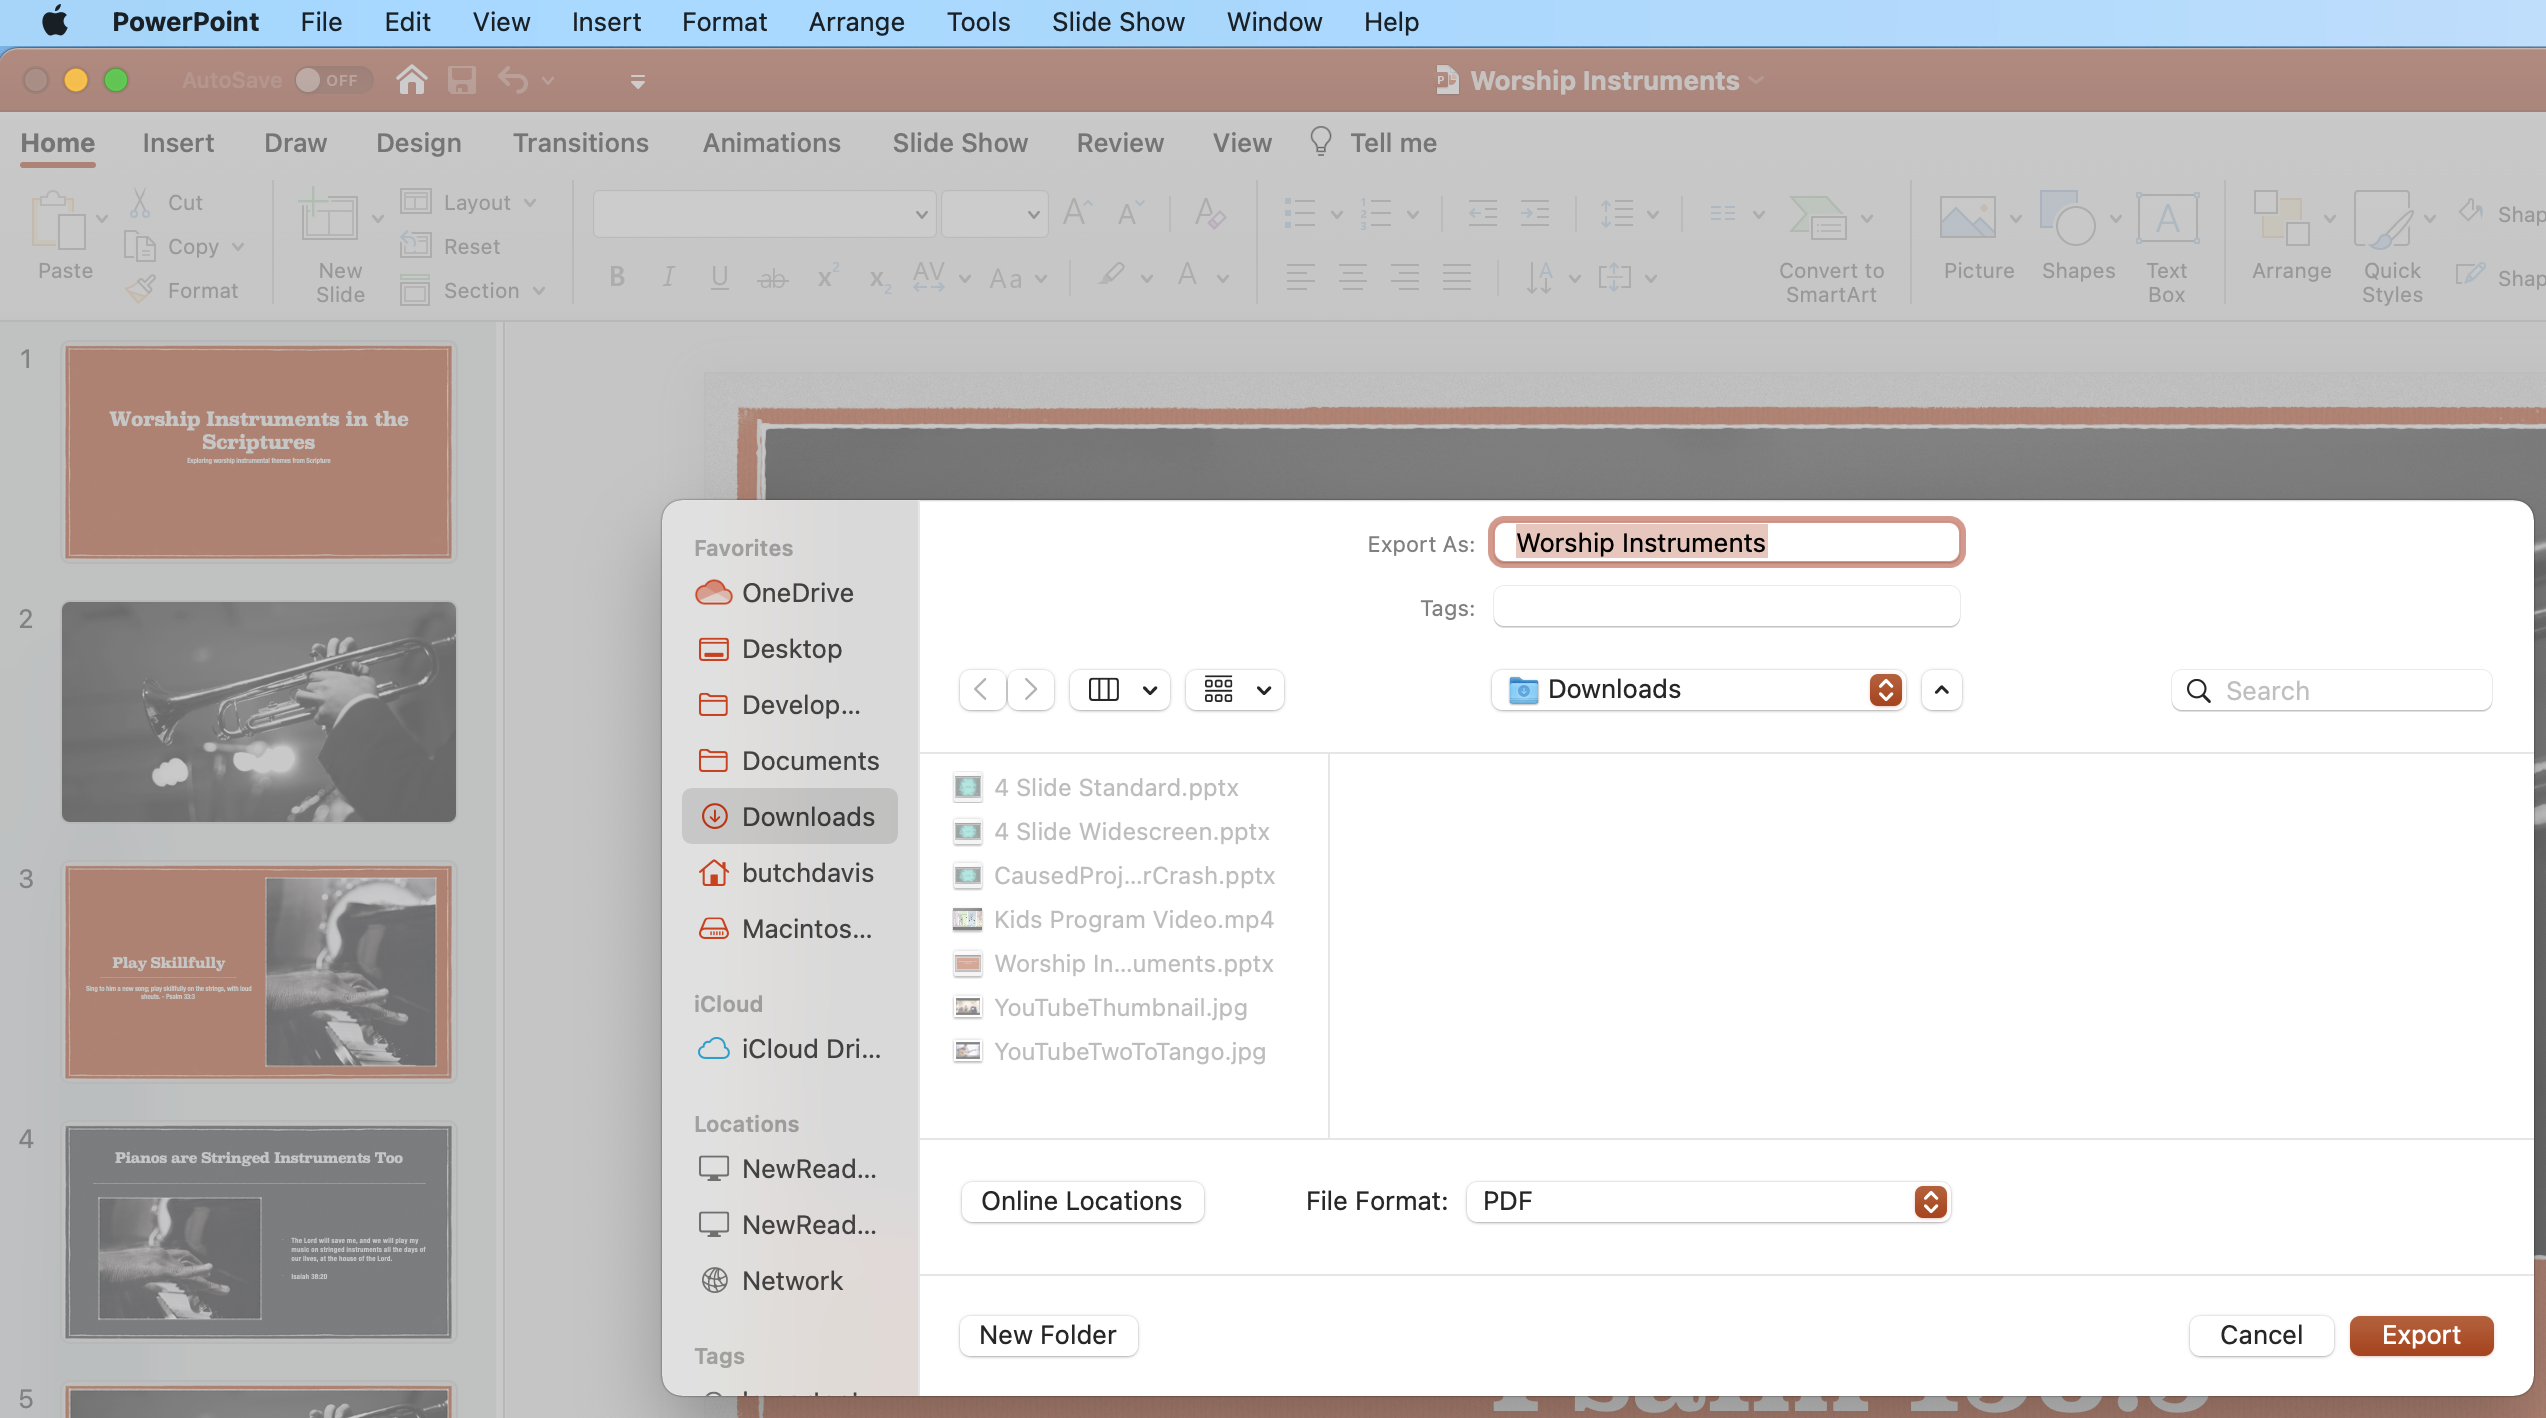Click the Home icon in title bar
This screenshot has height=1418, width=2546.
point(411,80)
